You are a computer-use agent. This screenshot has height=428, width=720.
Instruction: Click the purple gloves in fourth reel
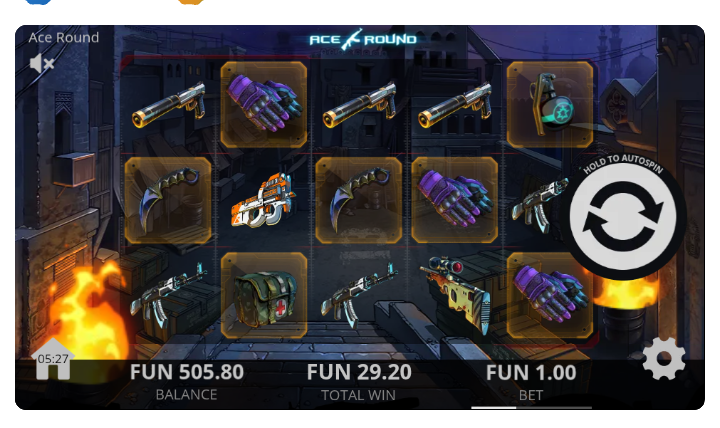(455, 200)
